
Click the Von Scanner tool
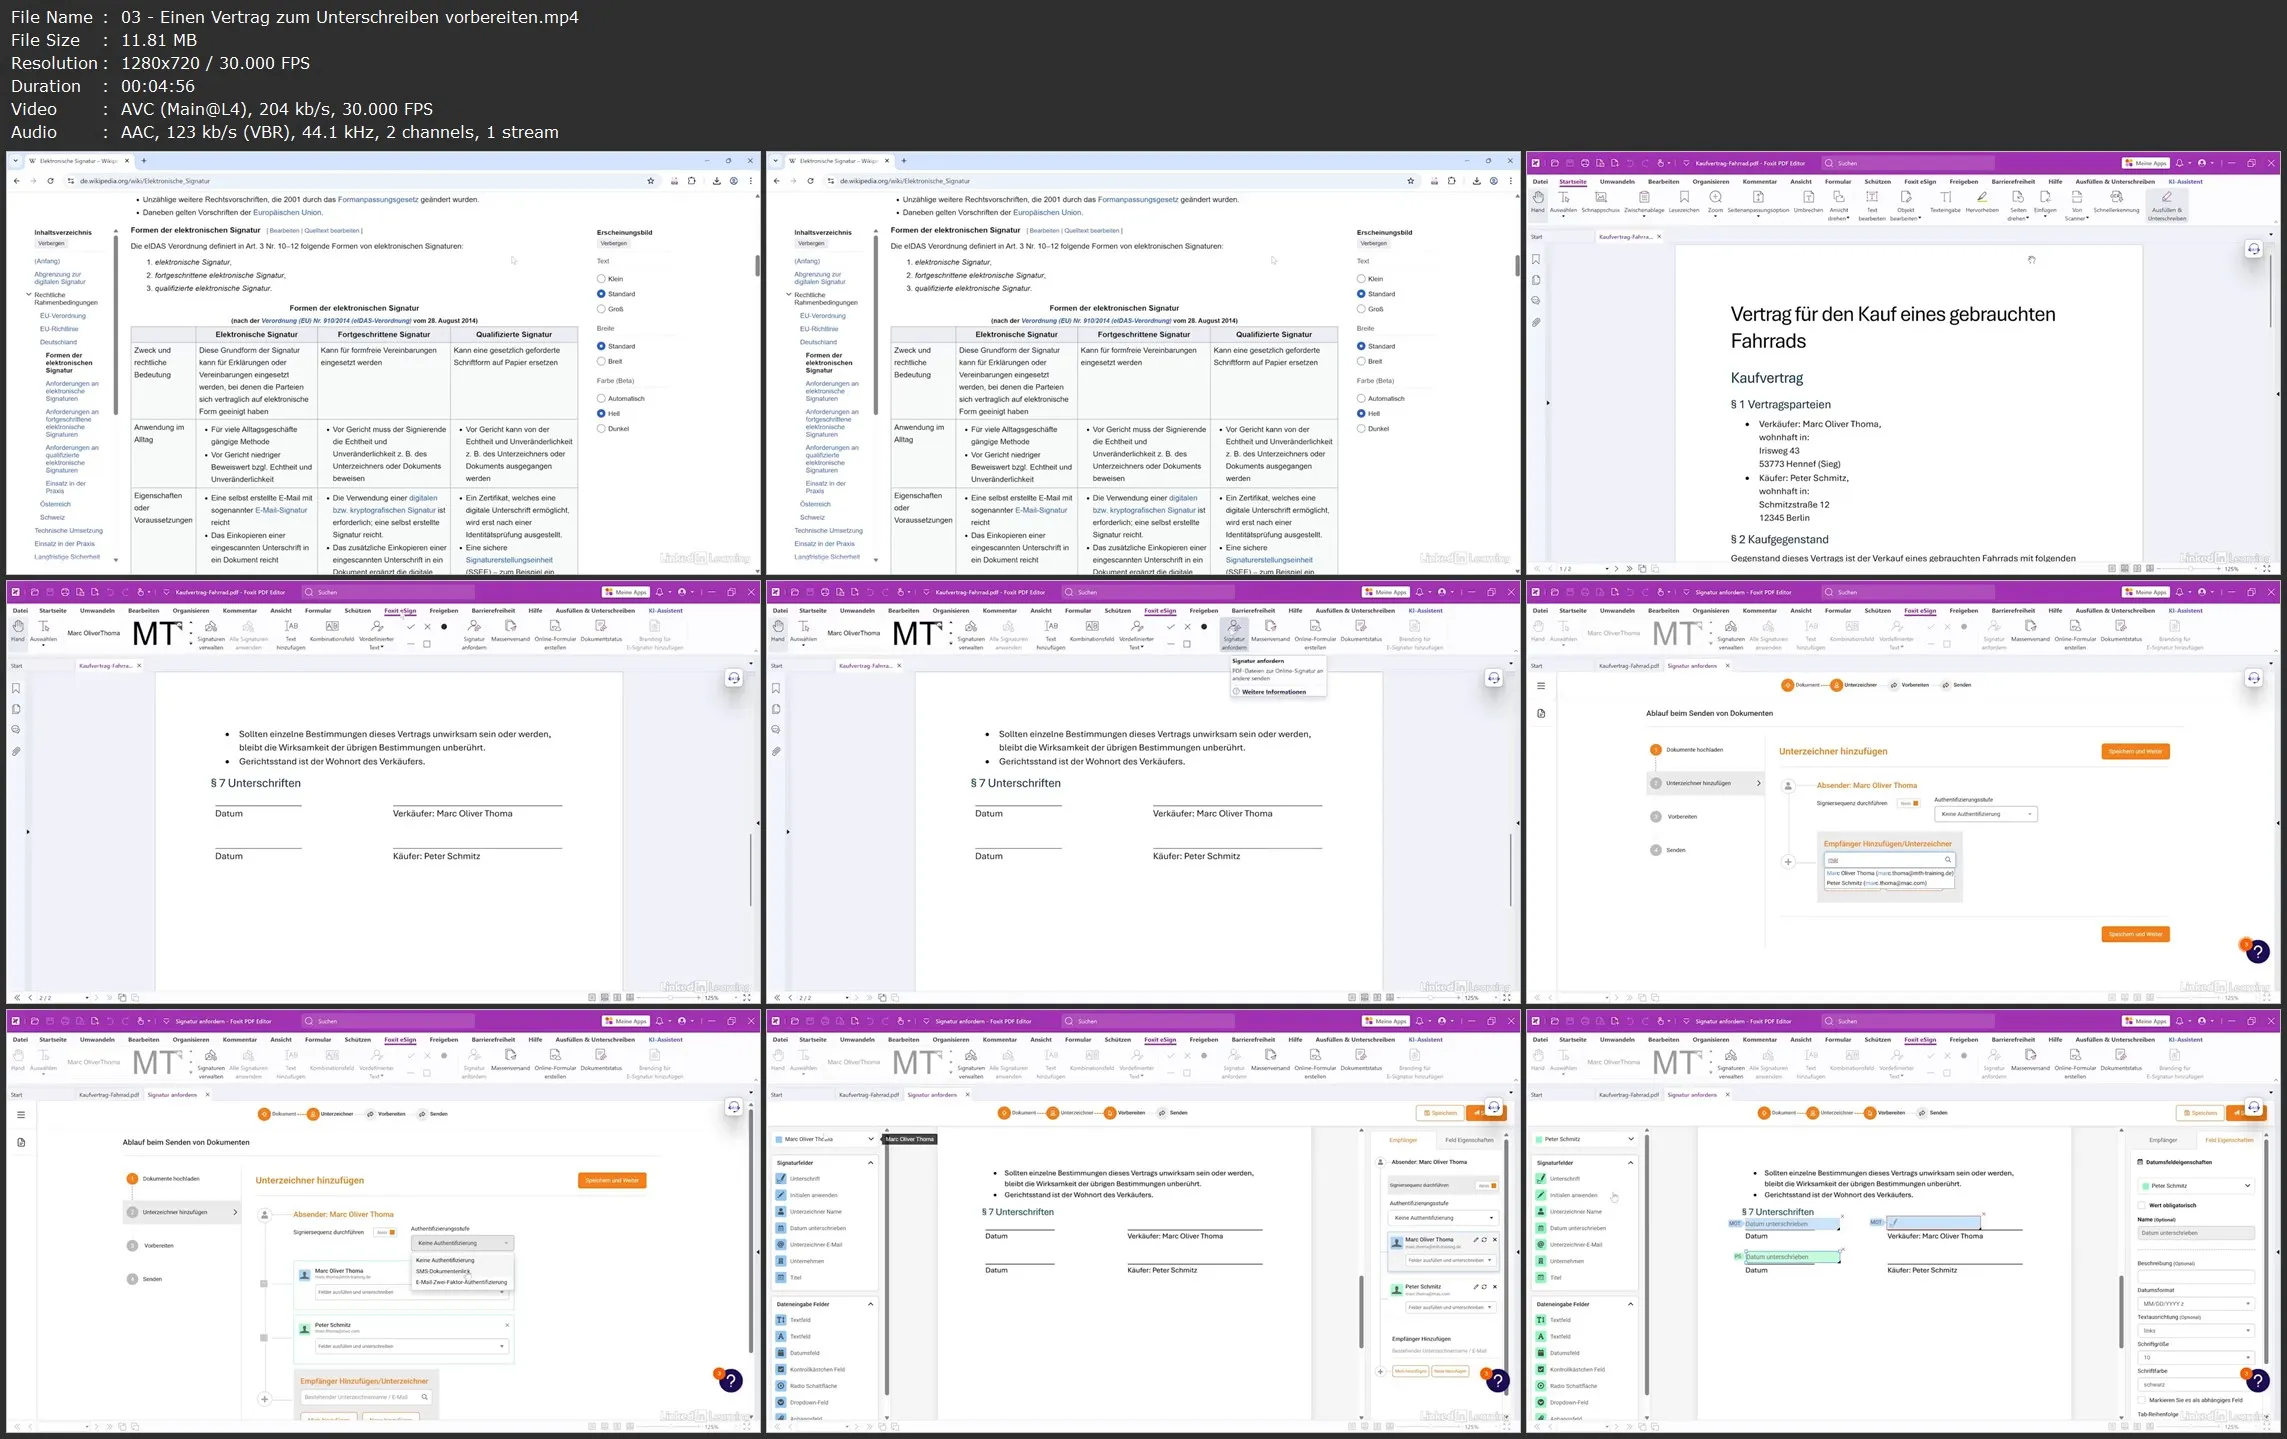[2077, 205]
